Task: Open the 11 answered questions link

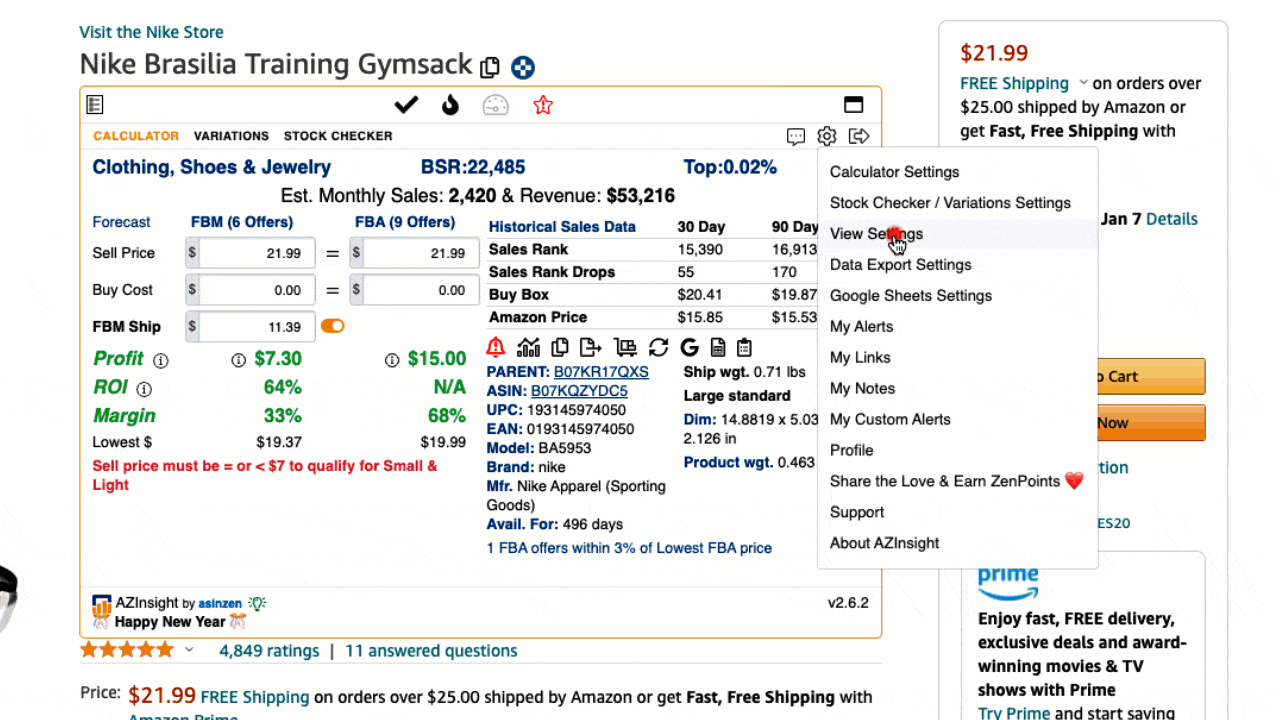Action: pyautogui.click(x=431, y=651)
